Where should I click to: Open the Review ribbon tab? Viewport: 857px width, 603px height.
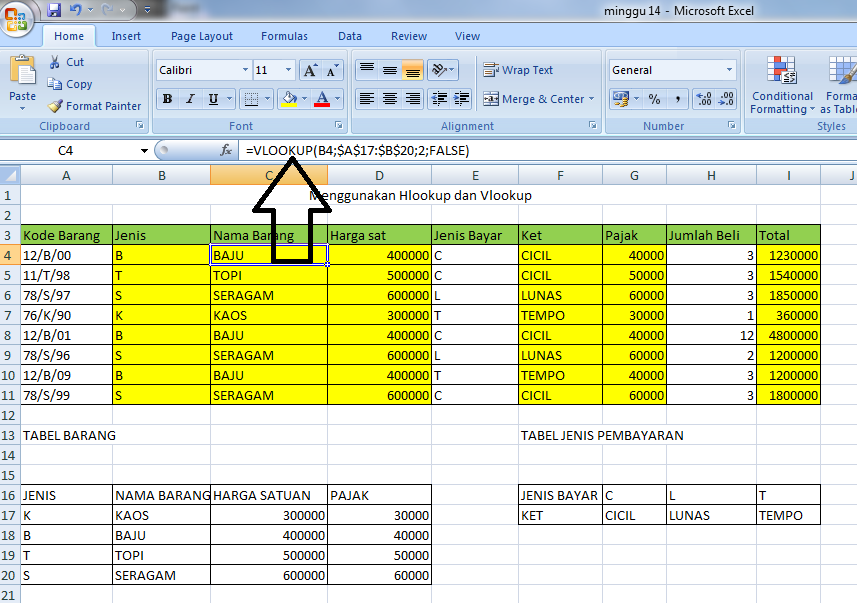(408, 35)
